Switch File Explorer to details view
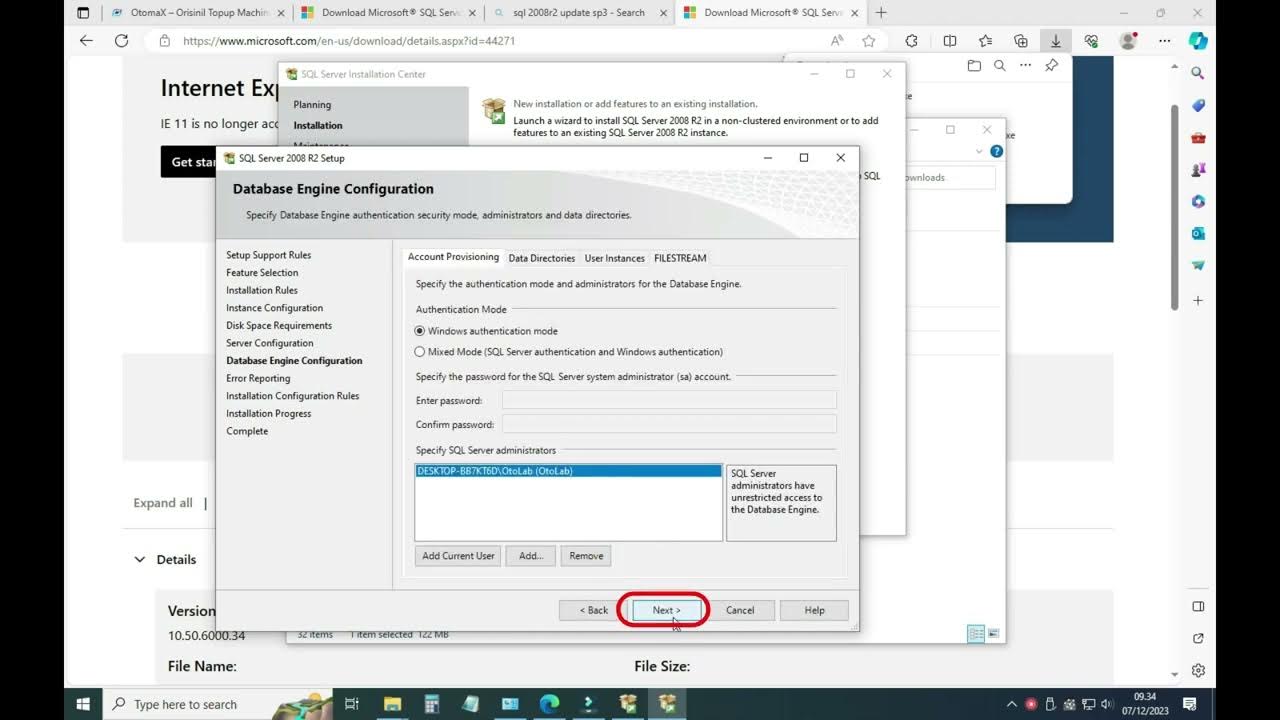Screen dimensions: 1280x720 coord(975,634)
